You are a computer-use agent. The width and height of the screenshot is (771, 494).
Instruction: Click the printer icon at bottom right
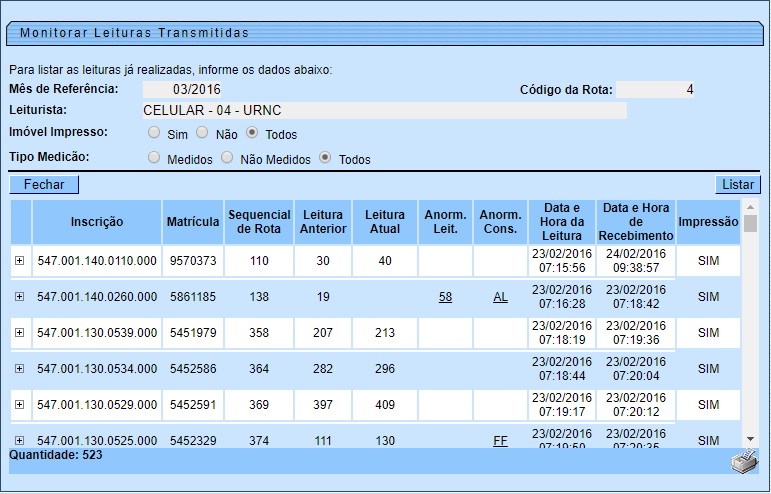[744, 461]
